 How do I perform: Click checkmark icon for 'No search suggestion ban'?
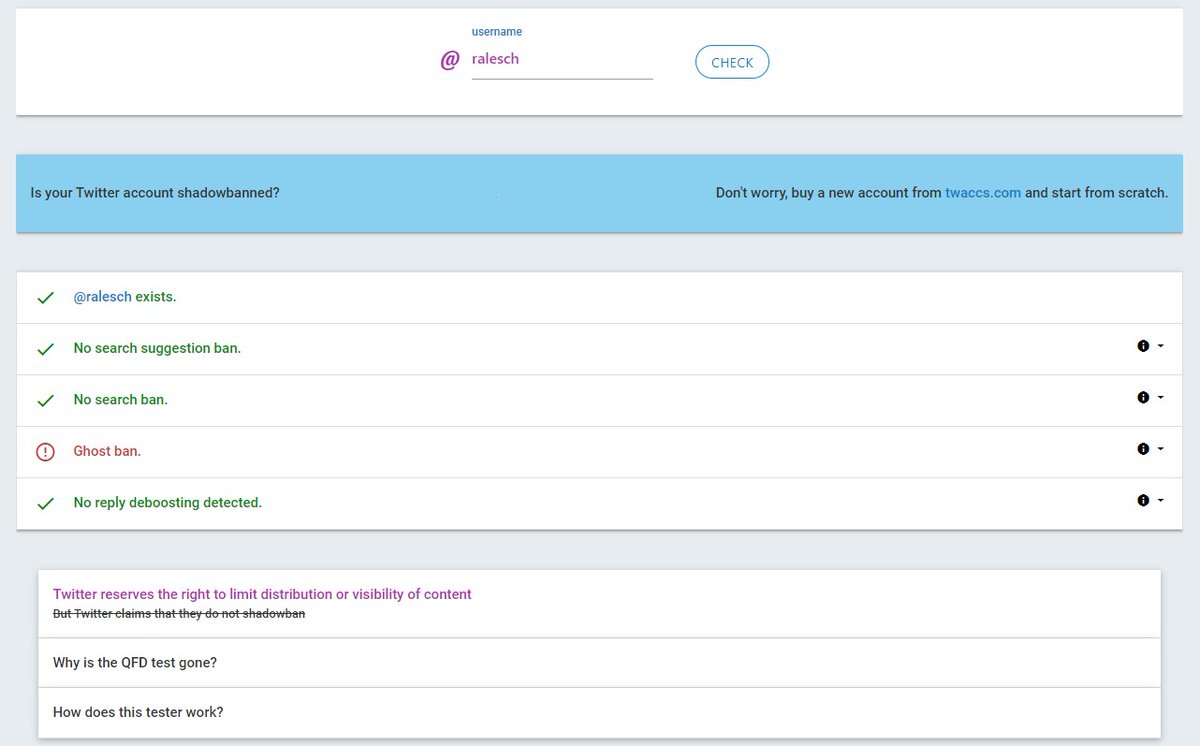(x=45, y=349)
